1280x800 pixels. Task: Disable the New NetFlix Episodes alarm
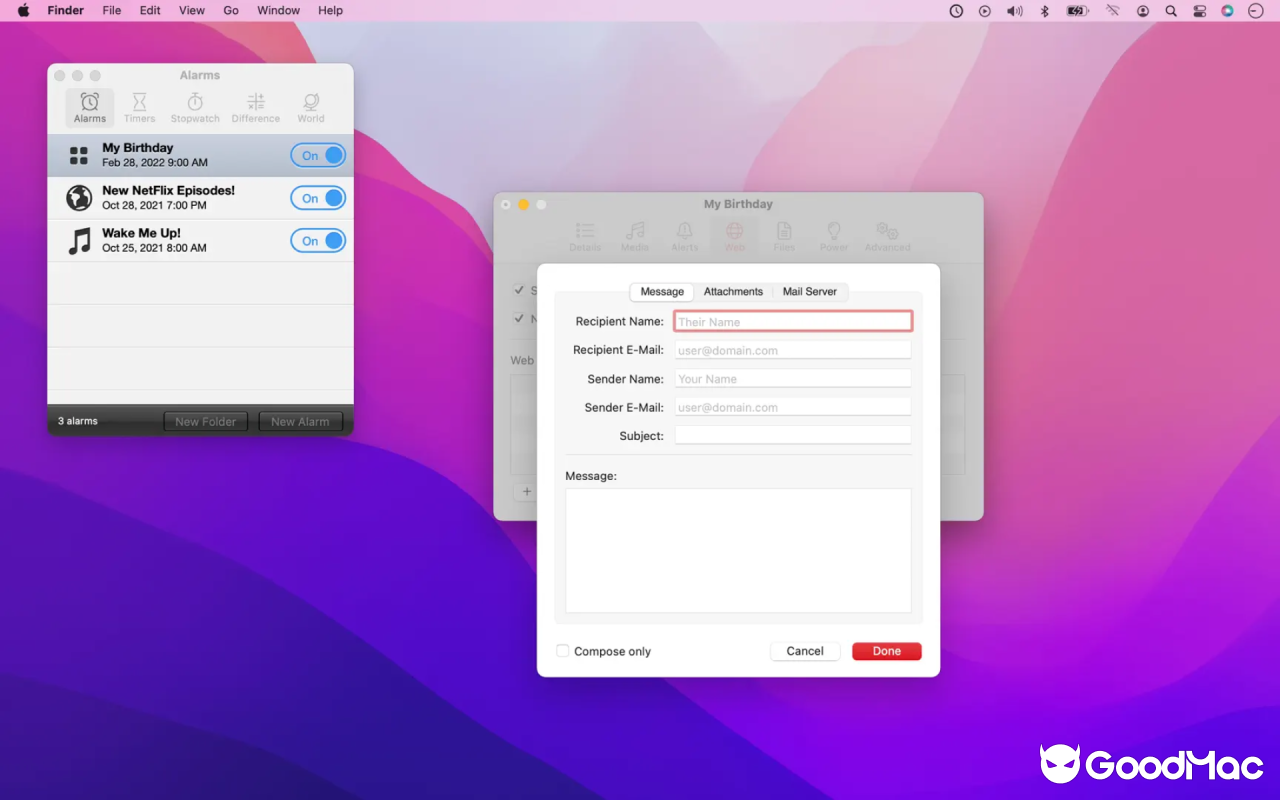click(318, 198)
